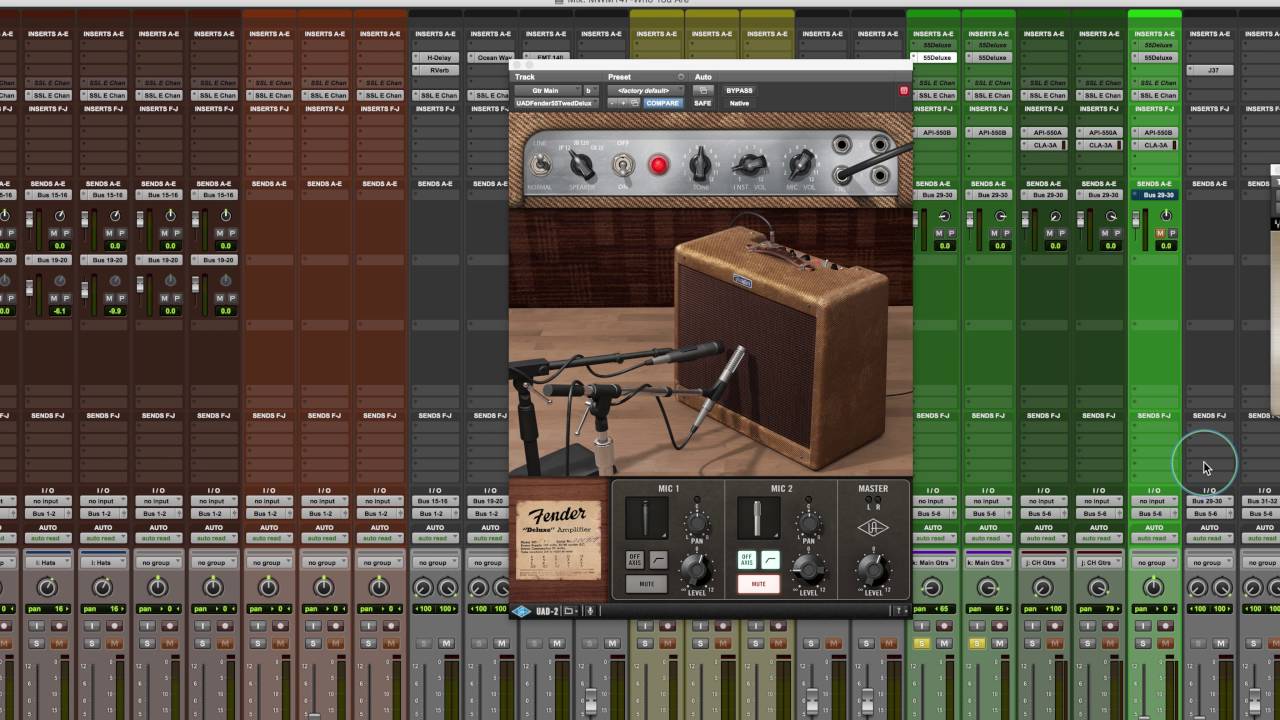Click the pan 79 value field
Viewport: 1280px width, 720px height.
1098,609
